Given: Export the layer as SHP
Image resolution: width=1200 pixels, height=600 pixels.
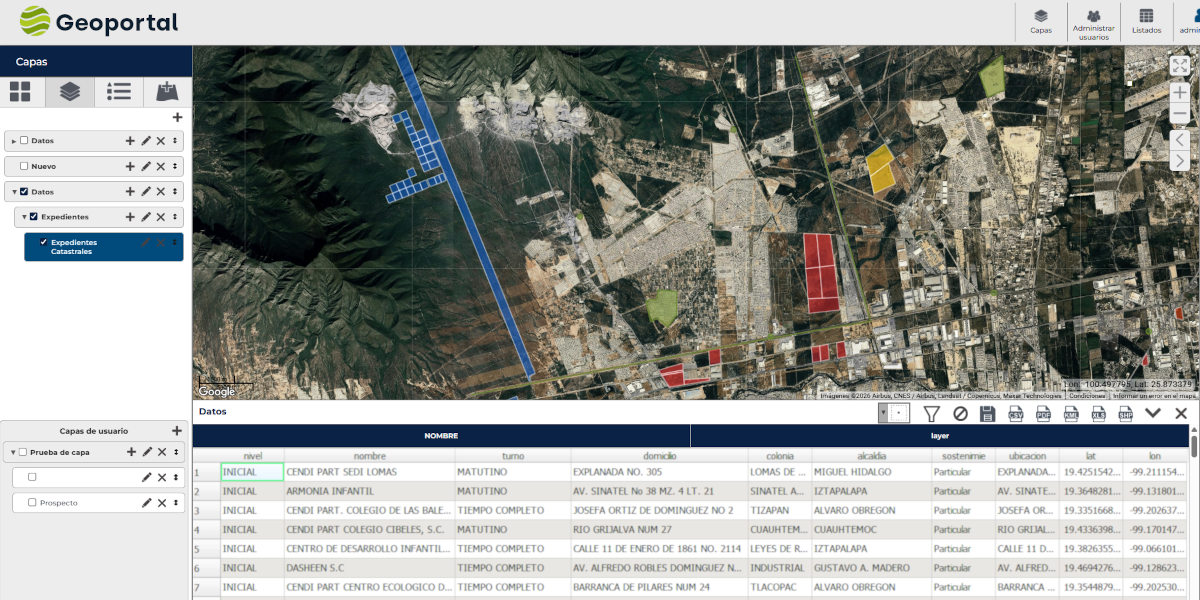Looking at the screenshot, I should [x=1128, y=412].
